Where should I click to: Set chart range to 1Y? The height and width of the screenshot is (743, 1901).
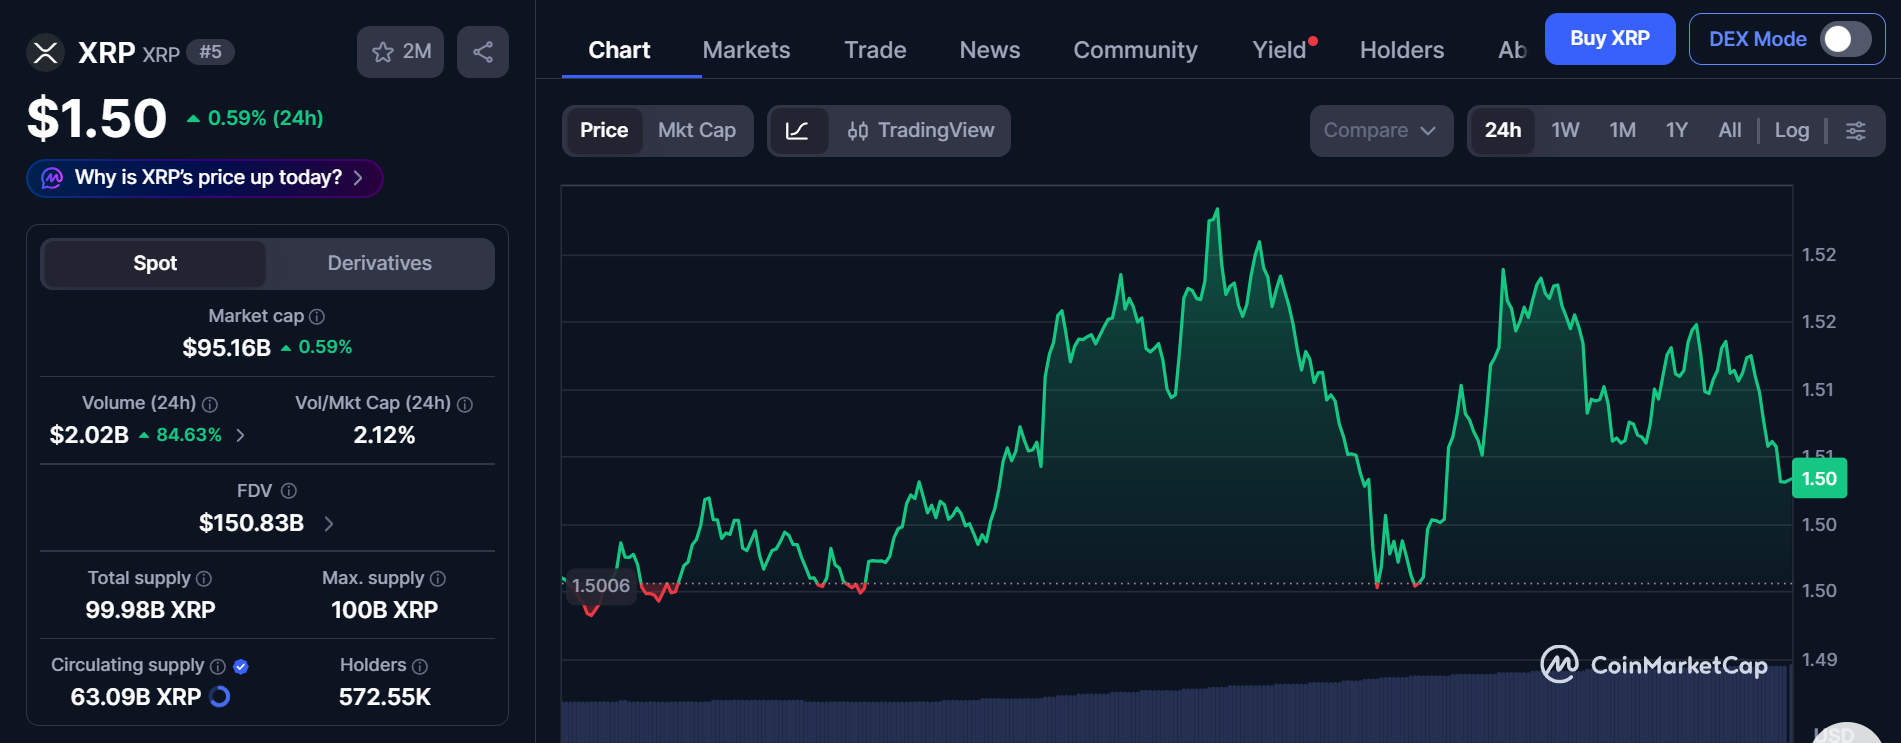(x=1677, y=131)
